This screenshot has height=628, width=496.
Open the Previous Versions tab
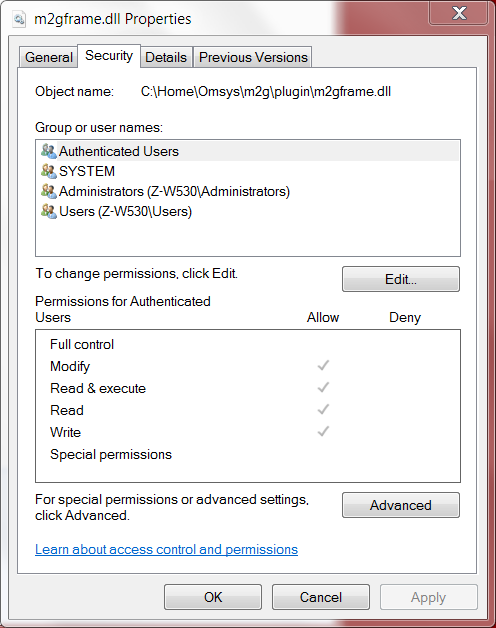point(253,57)
